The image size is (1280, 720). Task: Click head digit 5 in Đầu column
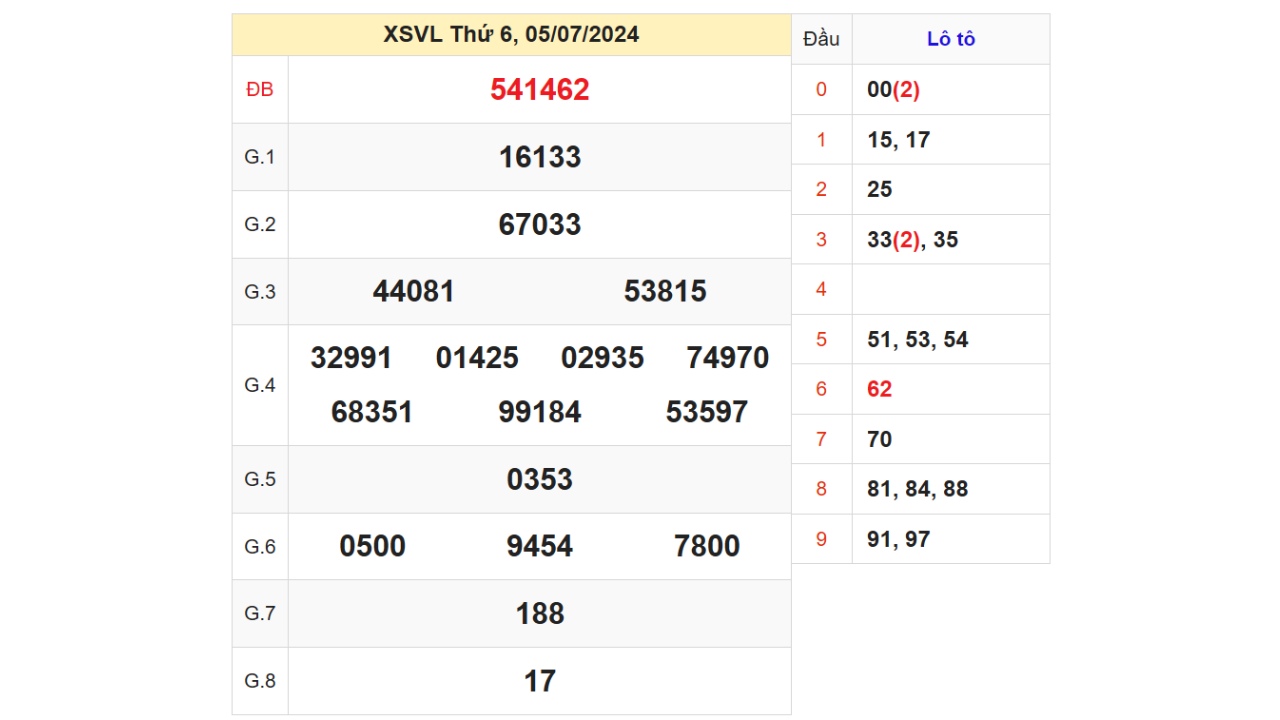point(822,340)
